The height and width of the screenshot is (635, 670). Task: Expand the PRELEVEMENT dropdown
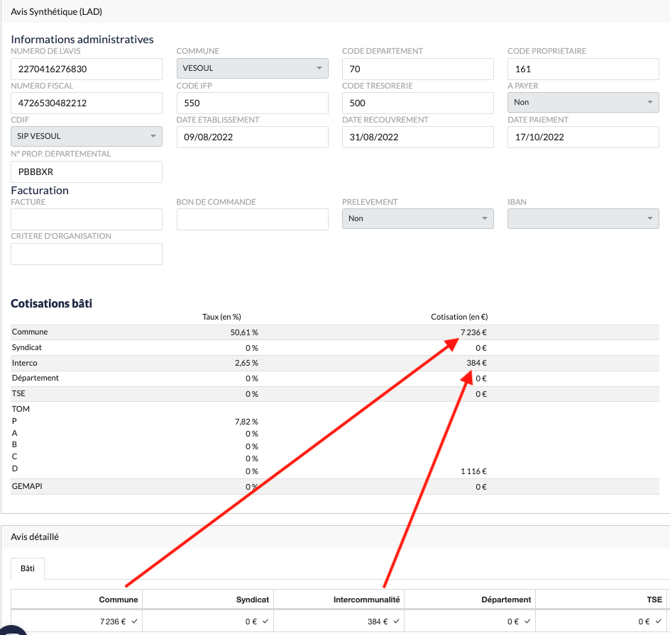tap(417, 219)
